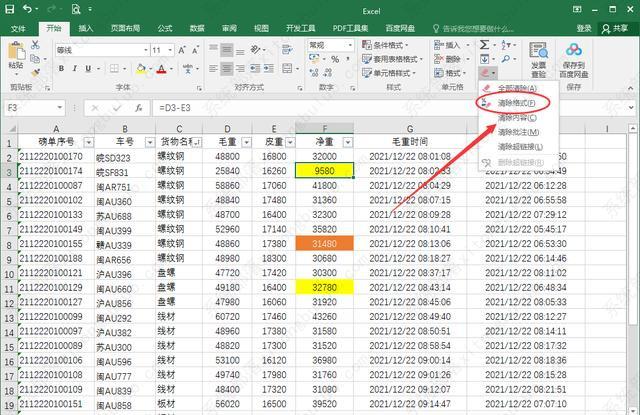Screen dimensions: 640x415
Task: Toggle bold formatting with the B button
Action: click(62, 69)
